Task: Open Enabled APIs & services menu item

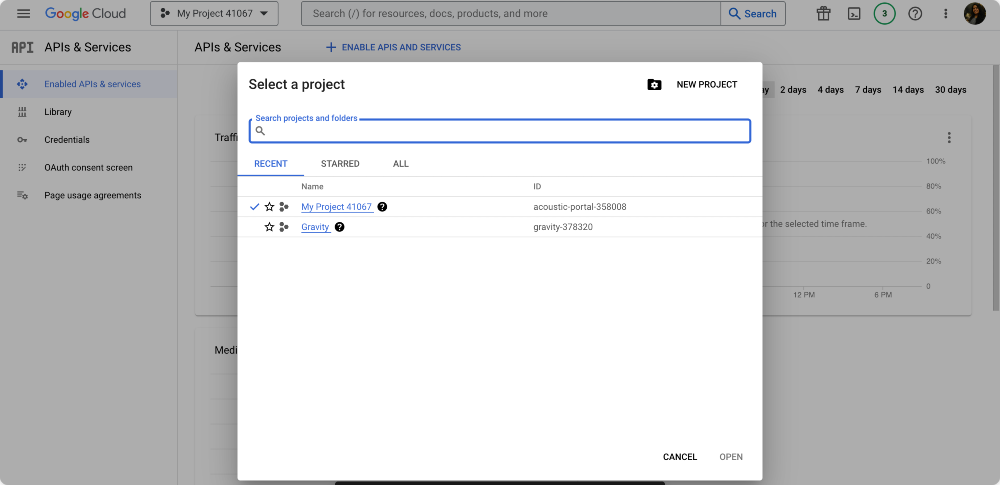Action: pos(89,84)
